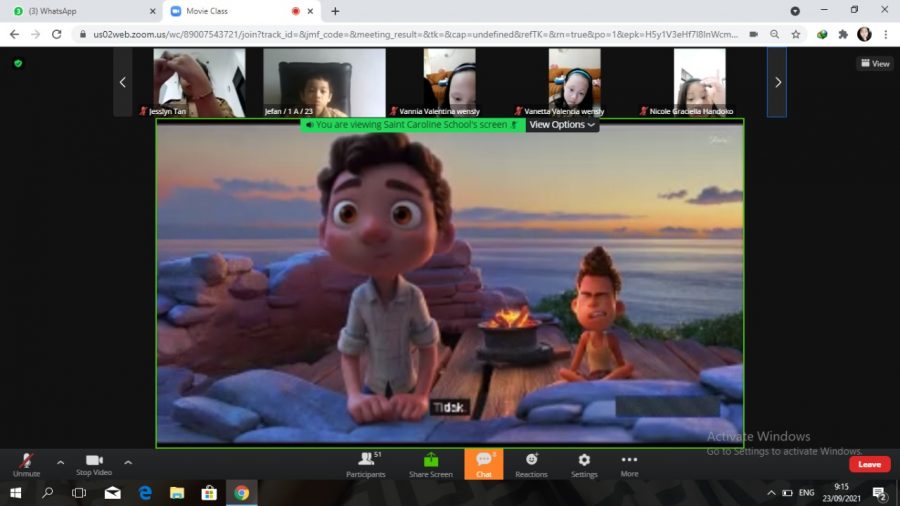Toggle the microphone with Unmute
The width and height of the screenshot is (900, 506).
click(27, 464)
